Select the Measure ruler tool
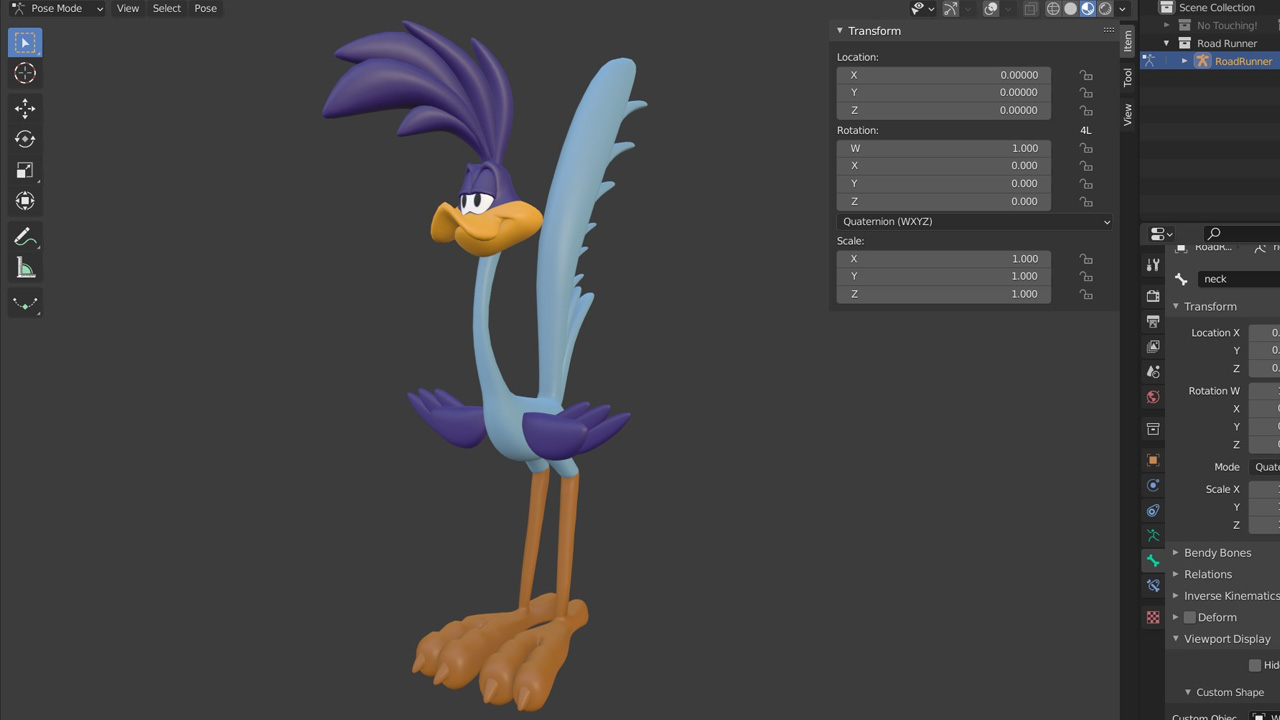The width and height of the screenshot is (1280, 720). 25,268
